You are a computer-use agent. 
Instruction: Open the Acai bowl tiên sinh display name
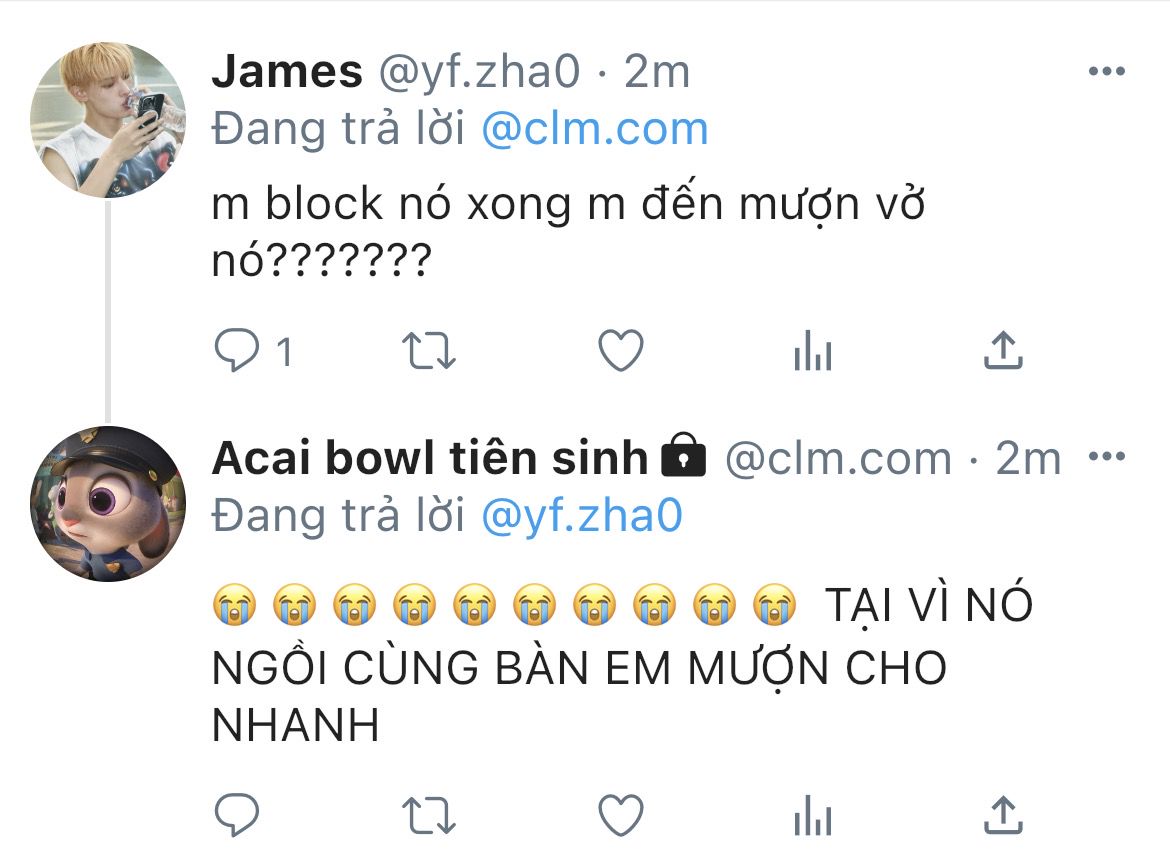pos(430,457)
